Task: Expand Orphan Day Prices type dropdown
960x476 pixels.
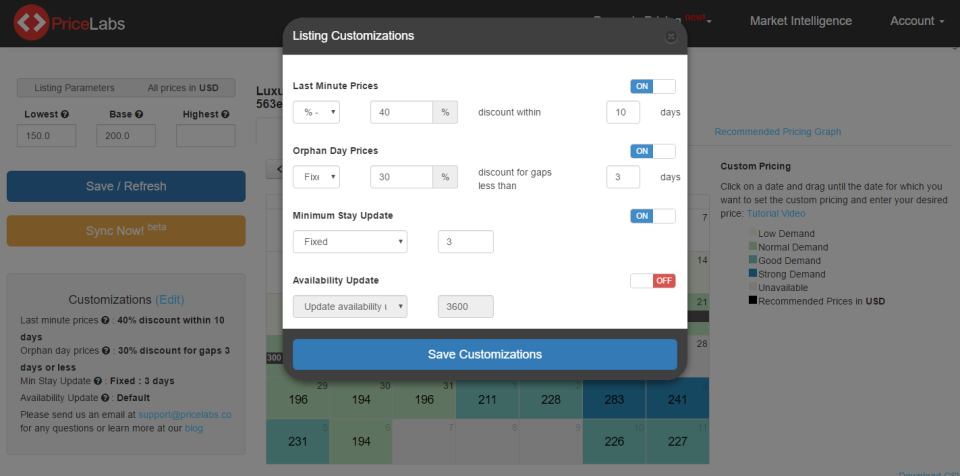Action: [x=316, y=177]
